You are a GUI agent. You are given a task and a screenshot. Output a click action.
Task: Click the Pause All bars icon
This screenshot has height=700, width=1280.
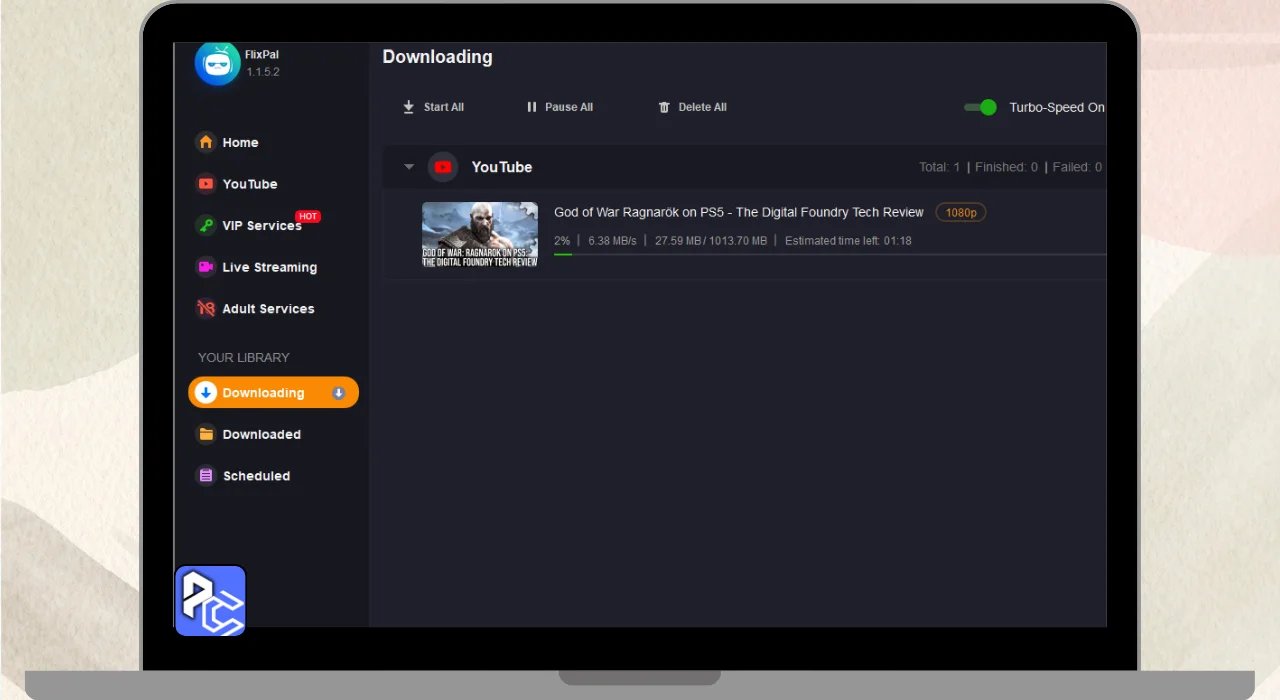point(532,107)
